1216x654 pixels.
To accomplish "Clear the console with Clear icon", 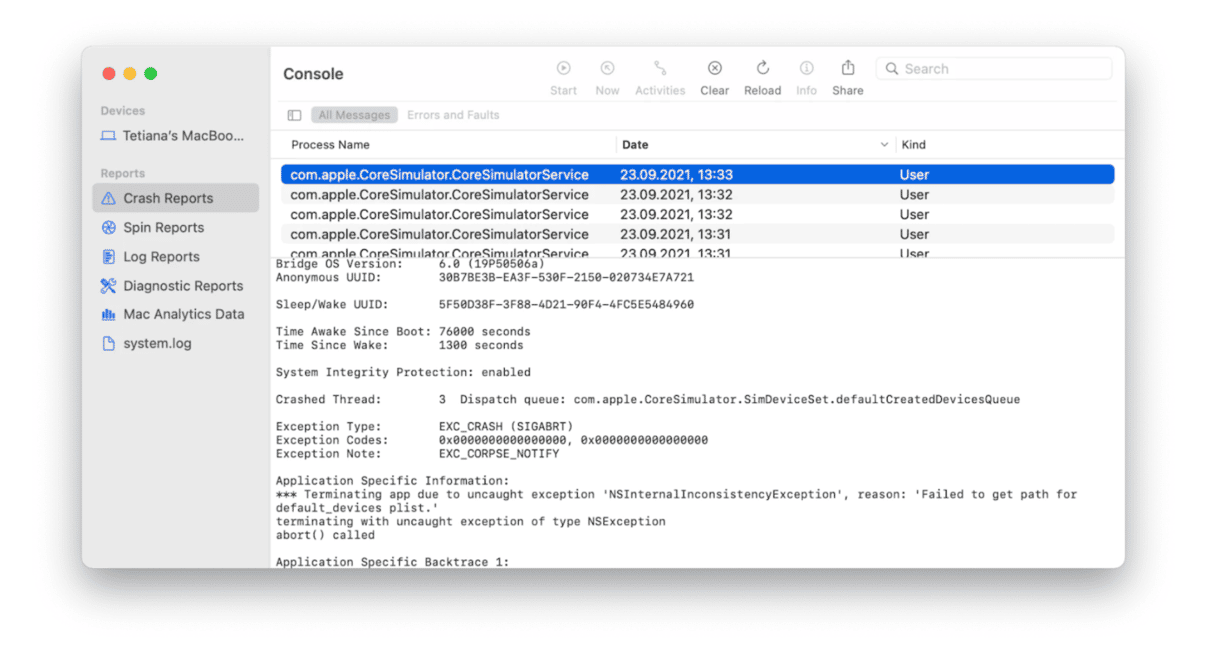I will (714, 69).
